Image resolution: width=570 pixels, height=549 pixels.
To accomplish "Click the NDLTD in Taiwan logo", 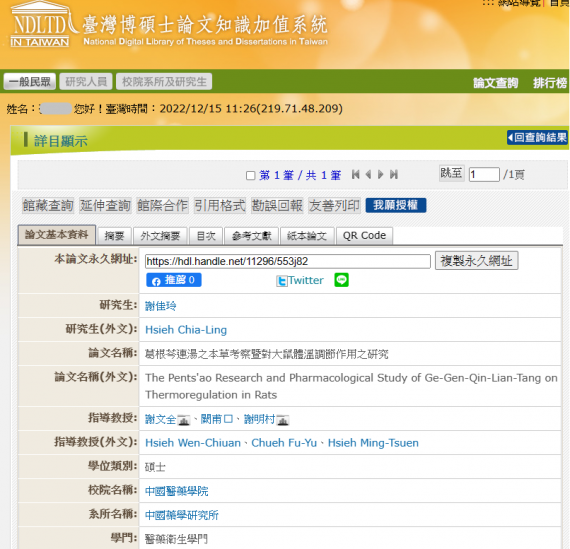I will (40, 25).
